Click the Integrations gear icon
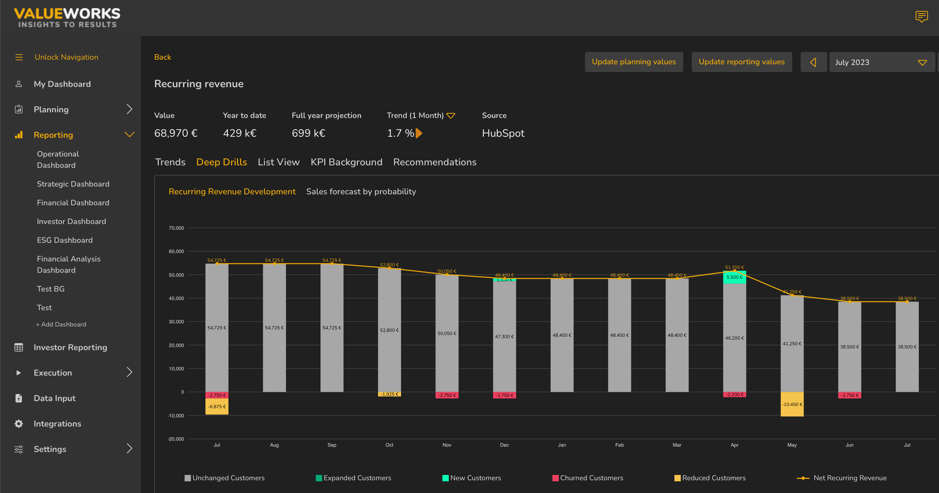 click(x=19, y=424)
